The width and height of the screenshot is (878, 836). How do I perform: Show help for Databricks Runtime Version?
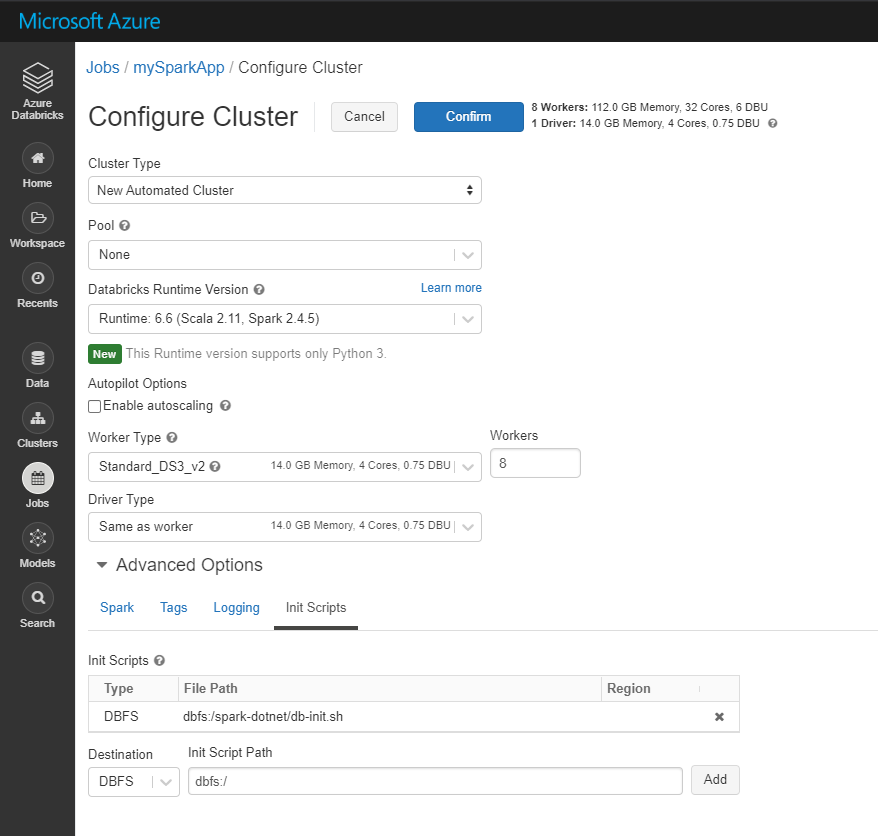(x=259, y=289)
